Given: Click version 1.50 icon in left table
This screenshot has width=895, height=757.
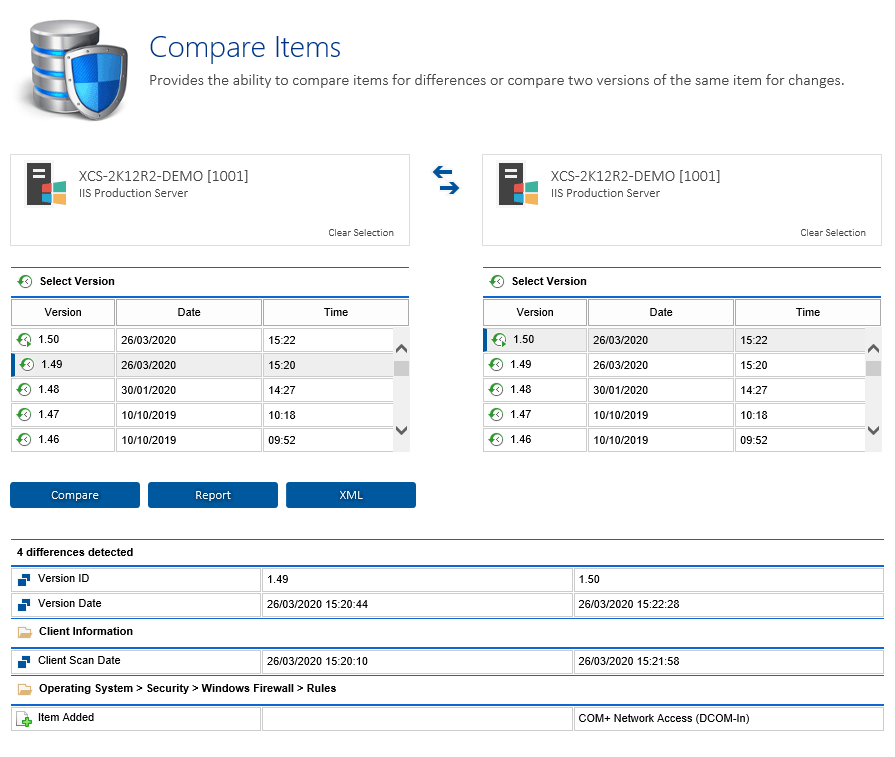Looking at the screenshot, I should point(24,340).
